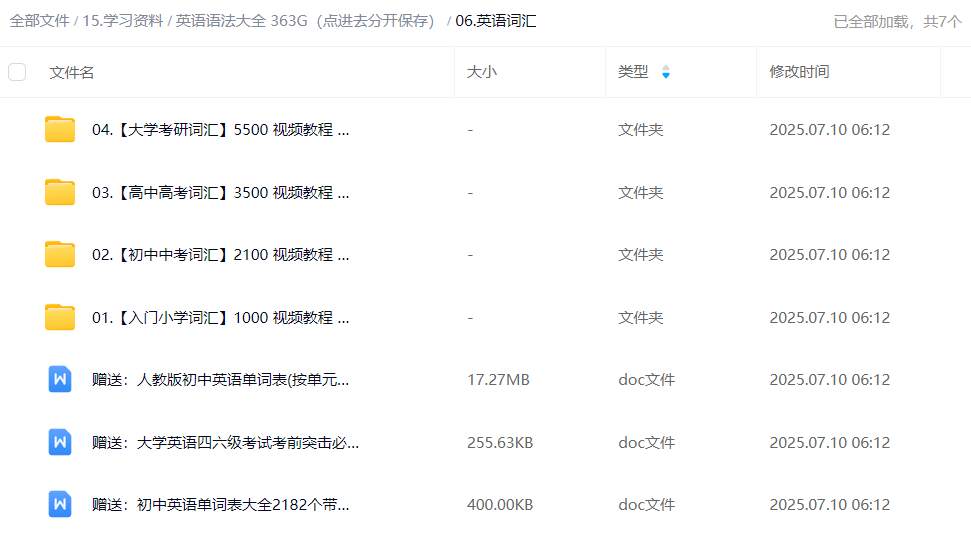Sort the list by 大小 column

481,72
